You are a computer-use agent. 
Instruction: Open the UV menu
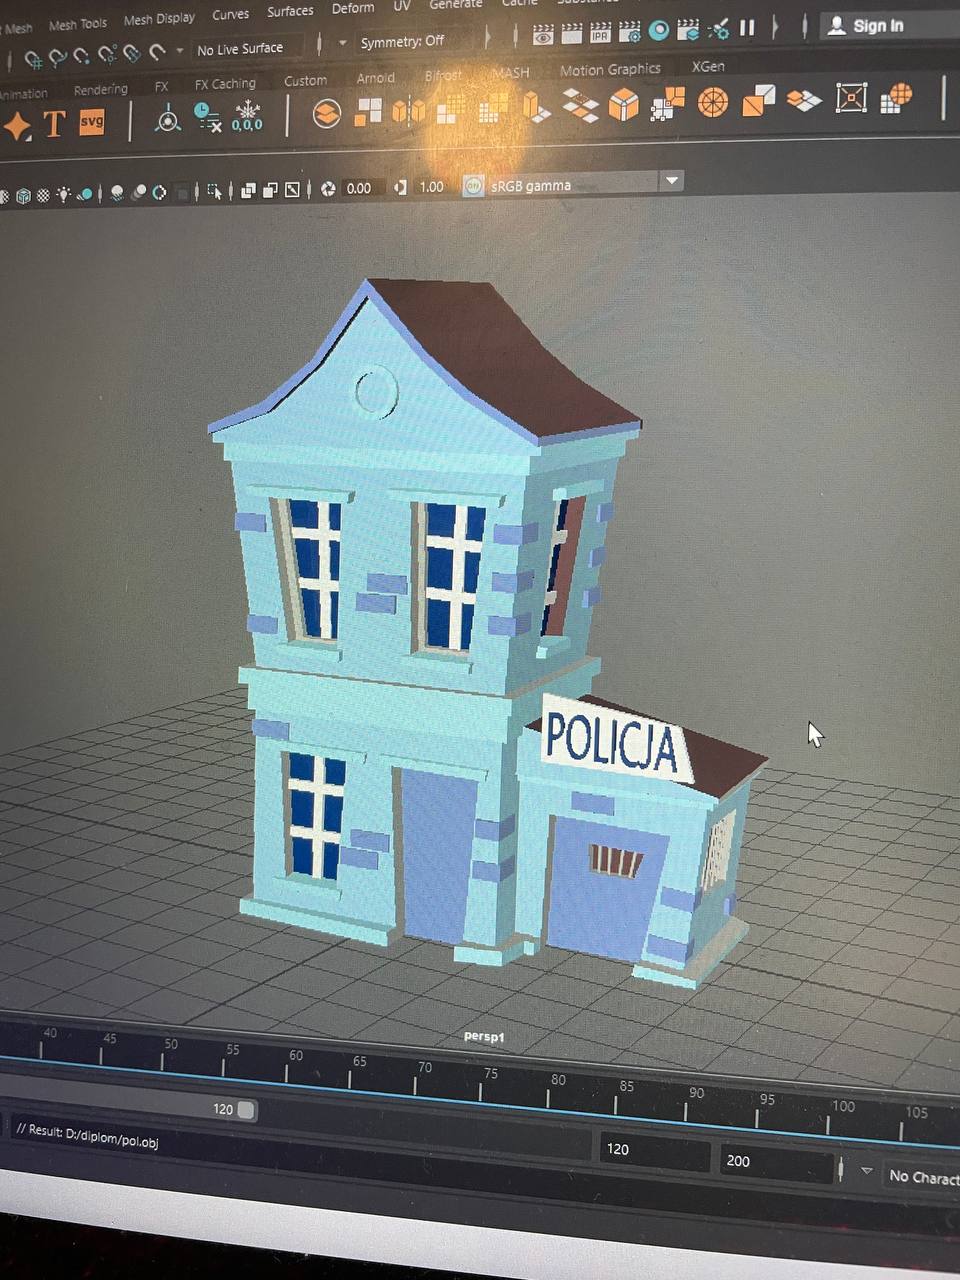(401, 6)
